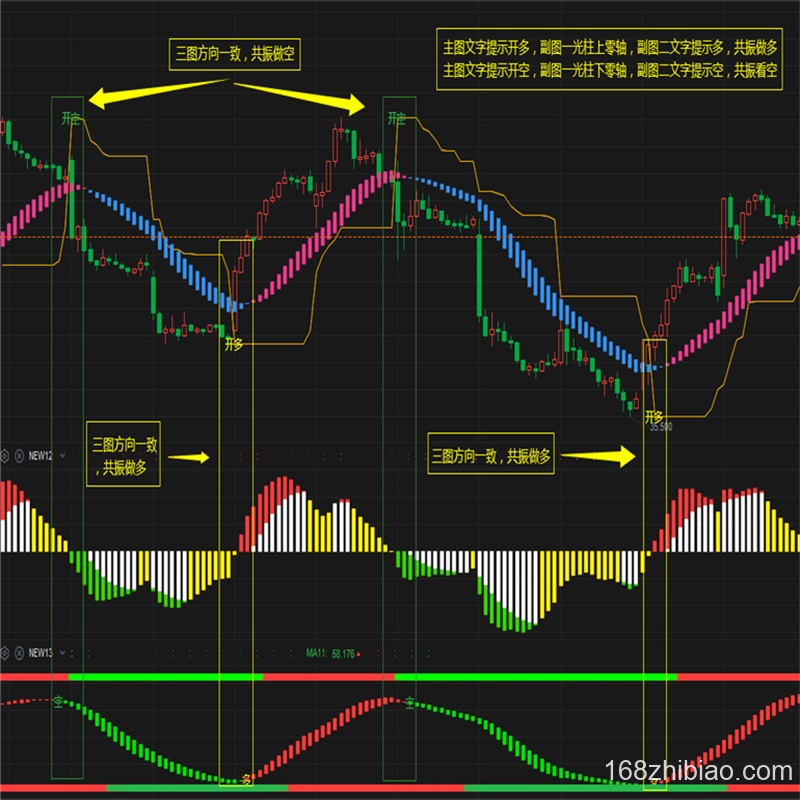Click the top 三图方向一致,共振做空 annotation box

click(x=233, y=56)
